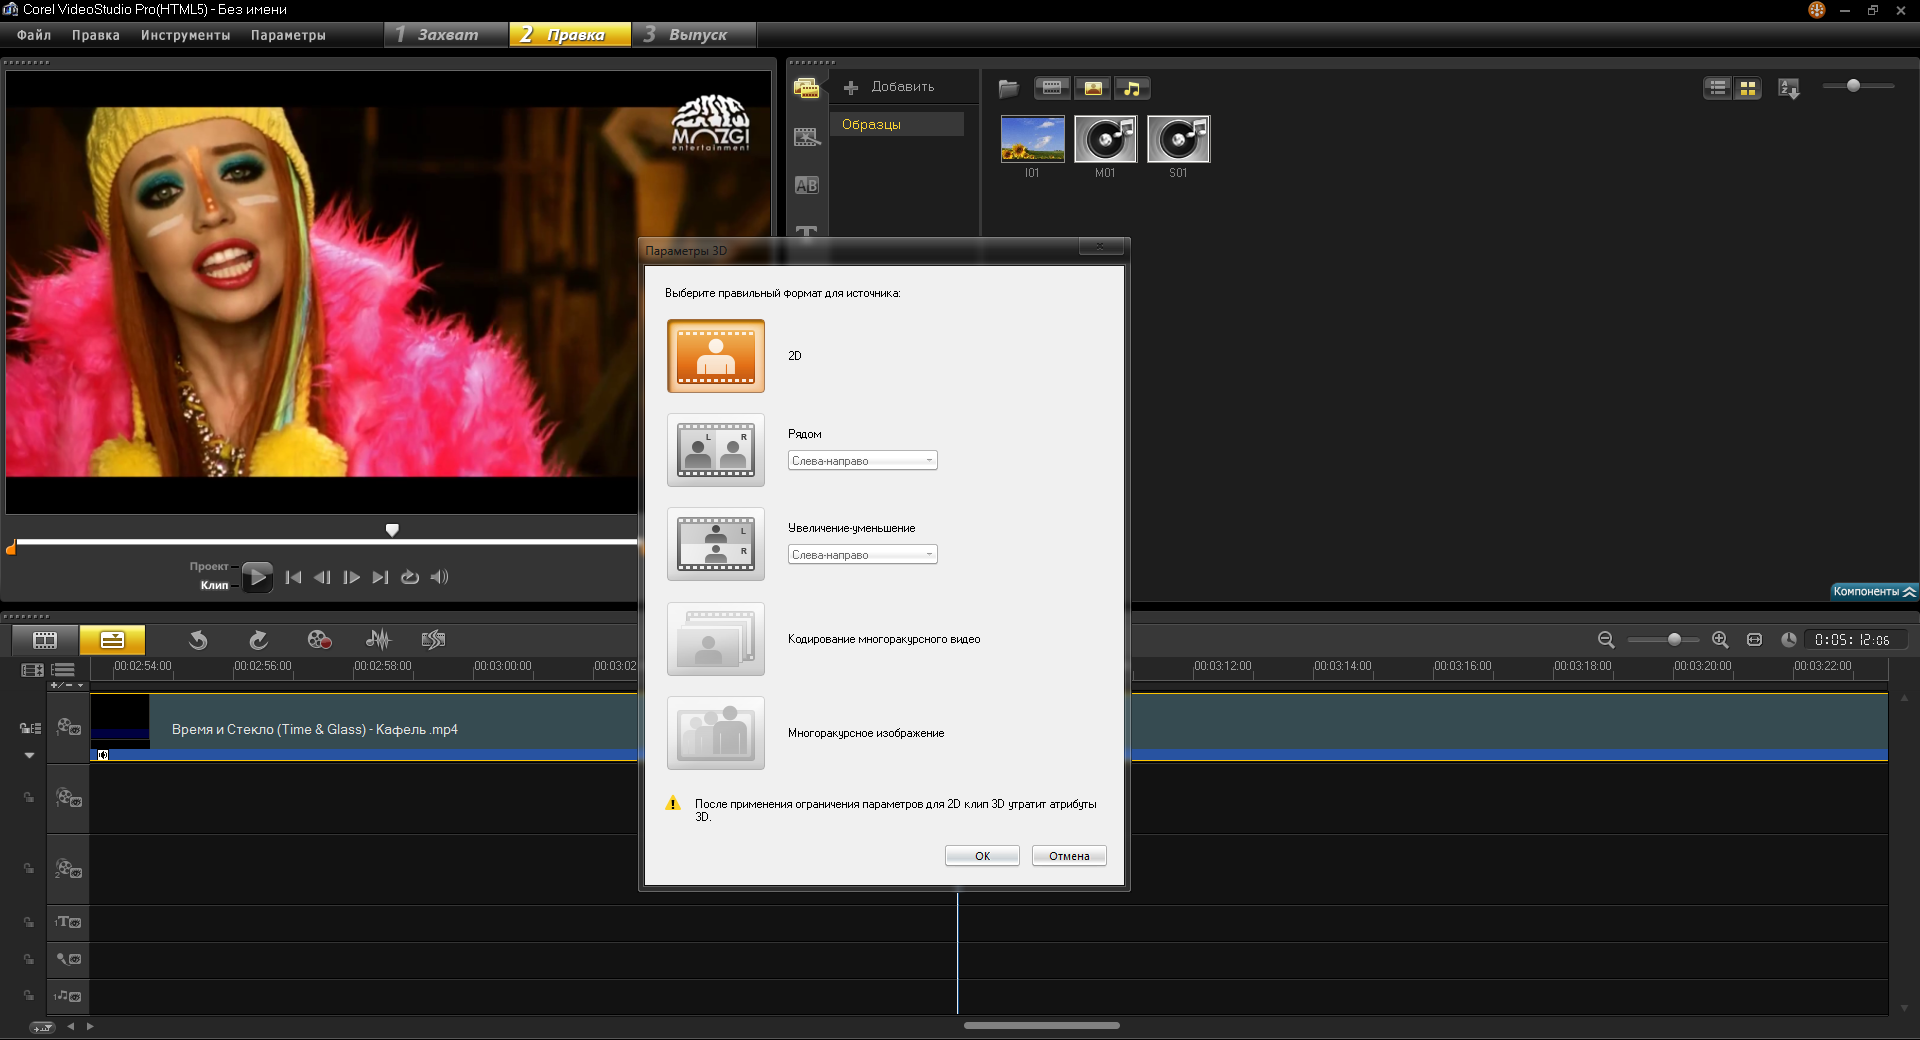Open the Слева-направо dropdown under Увеличение-уменьшение
This screenshot has height=1040, width=1920.
[862, 555]
